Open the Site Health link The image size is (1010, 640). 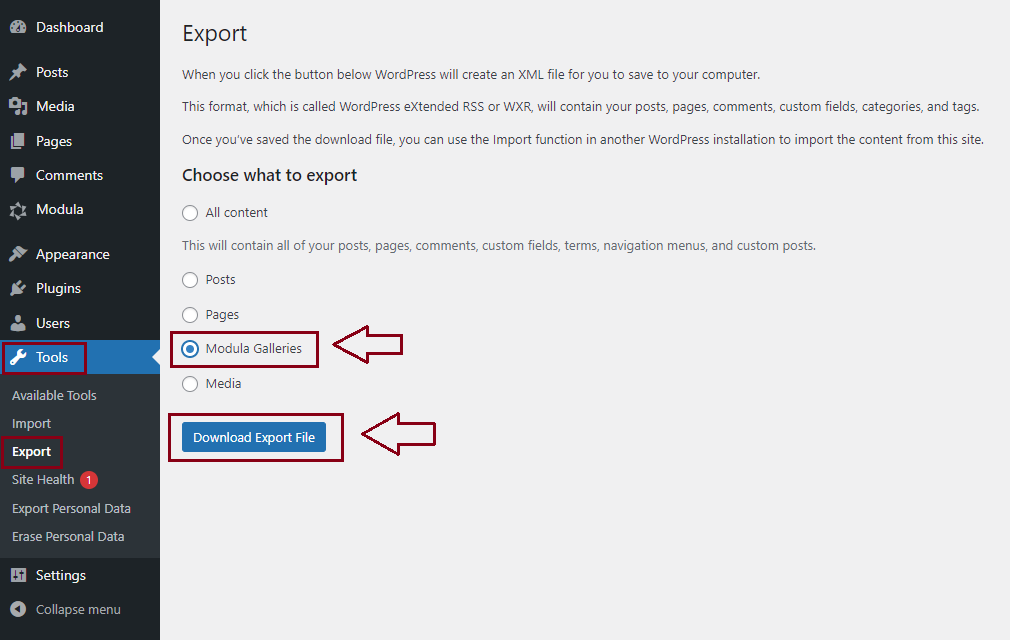pos(43,480)
